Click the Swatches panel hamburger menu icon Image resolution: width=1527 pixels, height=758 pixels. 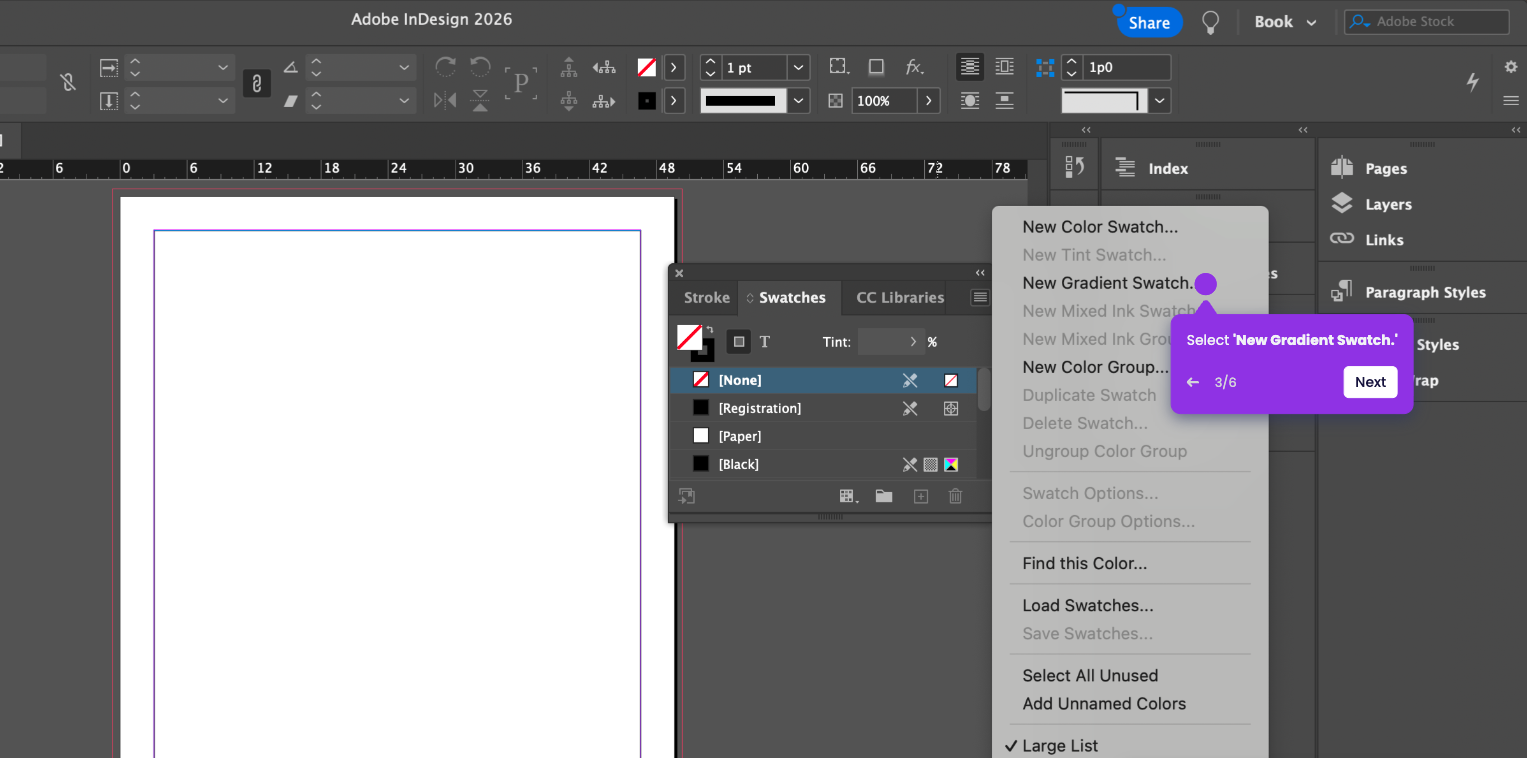(980, 297)
